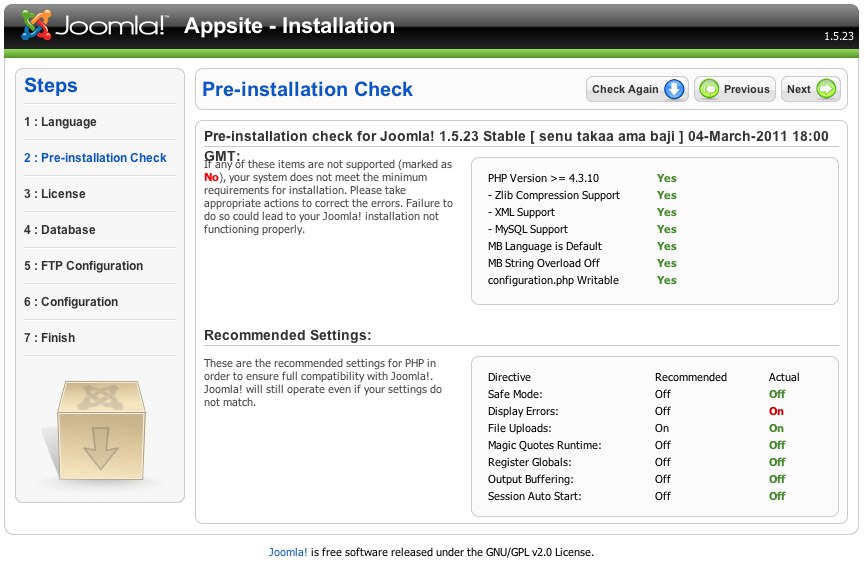
Task: Click the Register Globals label
Action: coord(530,462)
